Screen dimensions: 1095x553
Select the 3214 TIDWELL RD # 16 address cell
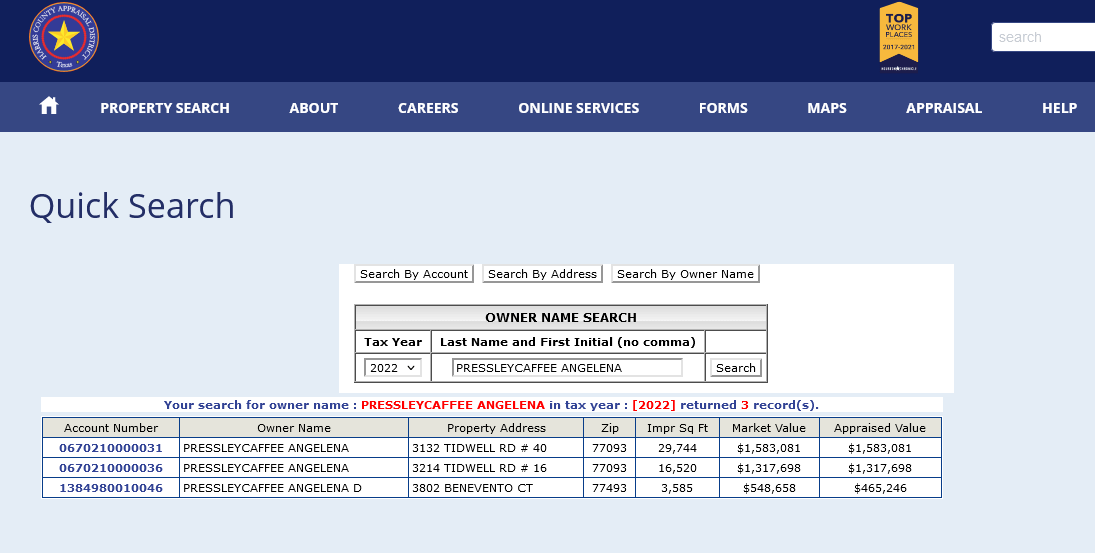pyautogui.click(x=496, y=468)
